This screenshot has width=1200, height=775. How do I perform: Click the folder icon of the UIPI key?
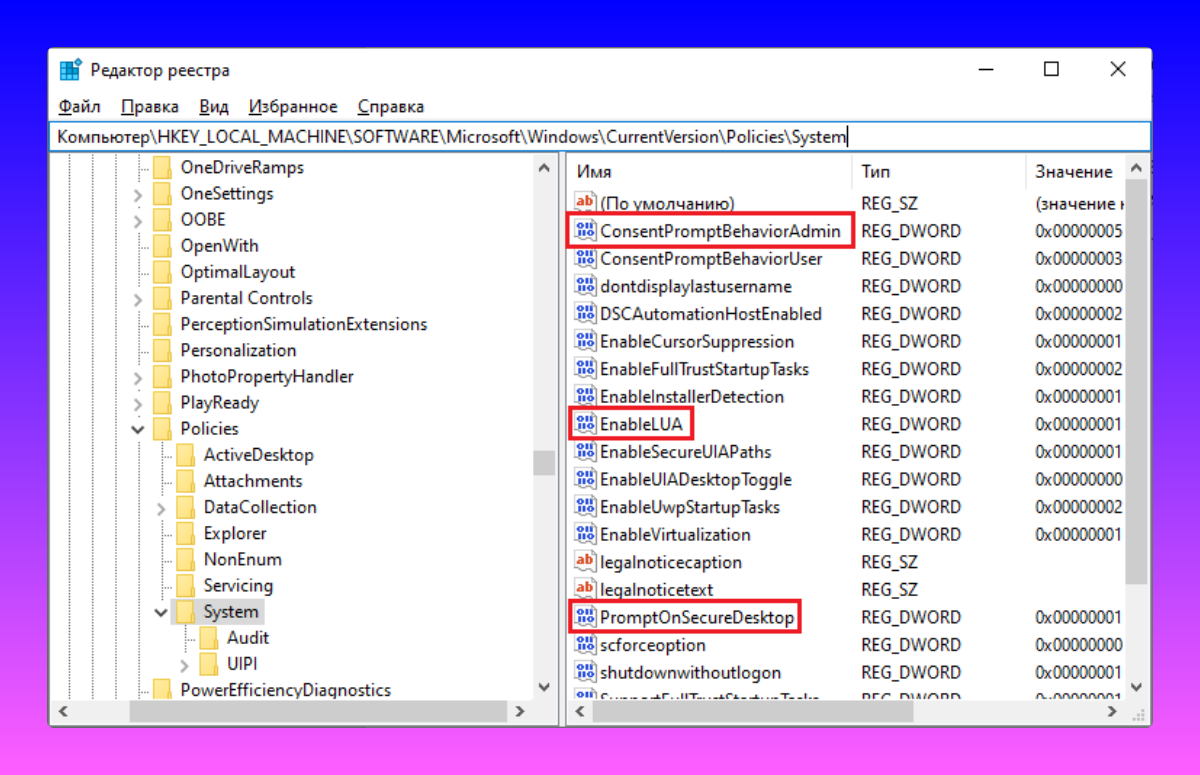(x=208, y=663)
